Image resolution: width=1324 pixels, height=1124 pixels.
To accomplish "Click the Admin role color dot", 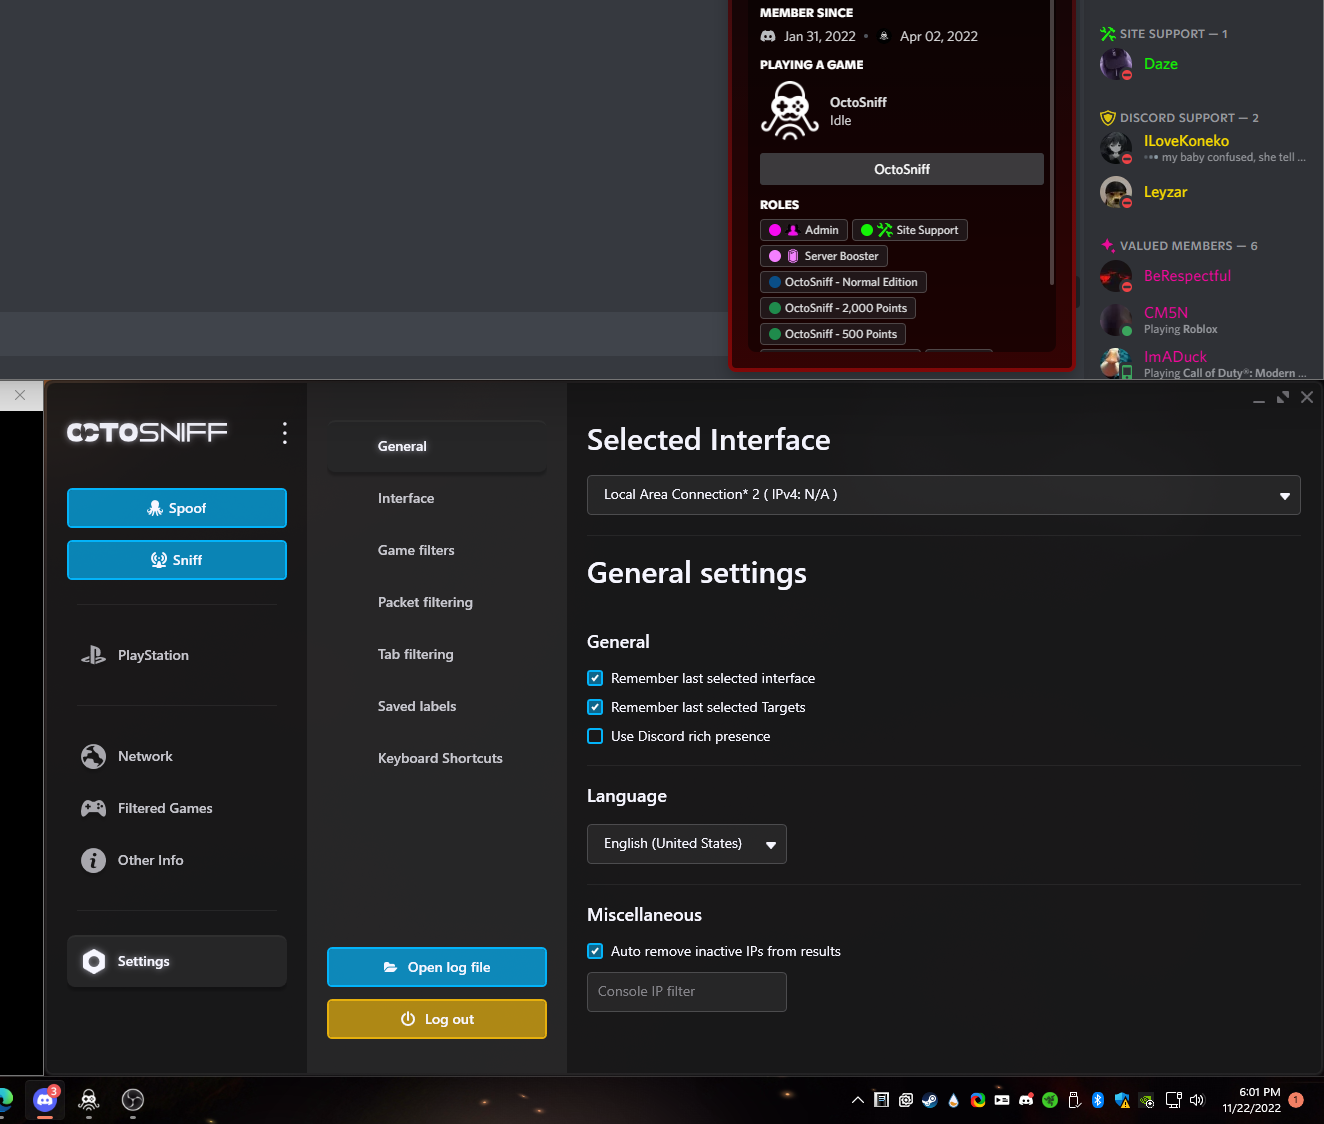I will pos(775,230).
